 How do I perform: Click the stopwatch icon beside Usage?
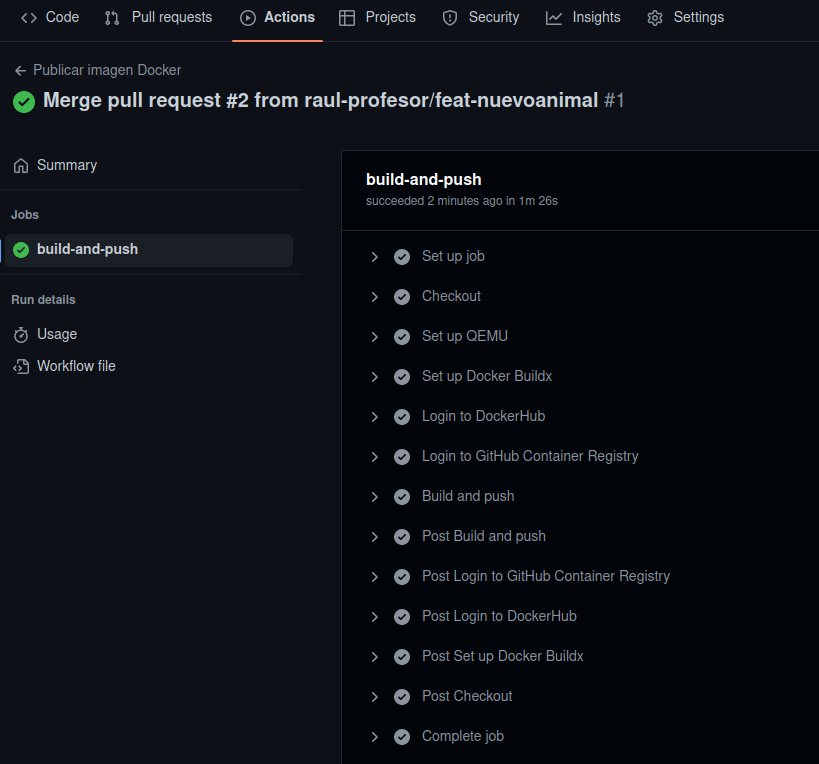coord(21,335)
